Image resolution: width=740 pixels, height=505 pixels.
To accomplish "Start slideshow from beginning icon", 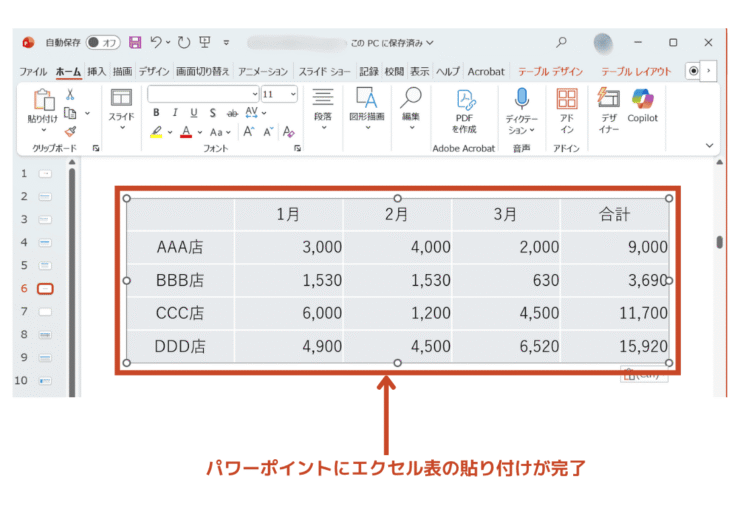I will [205, 42].
